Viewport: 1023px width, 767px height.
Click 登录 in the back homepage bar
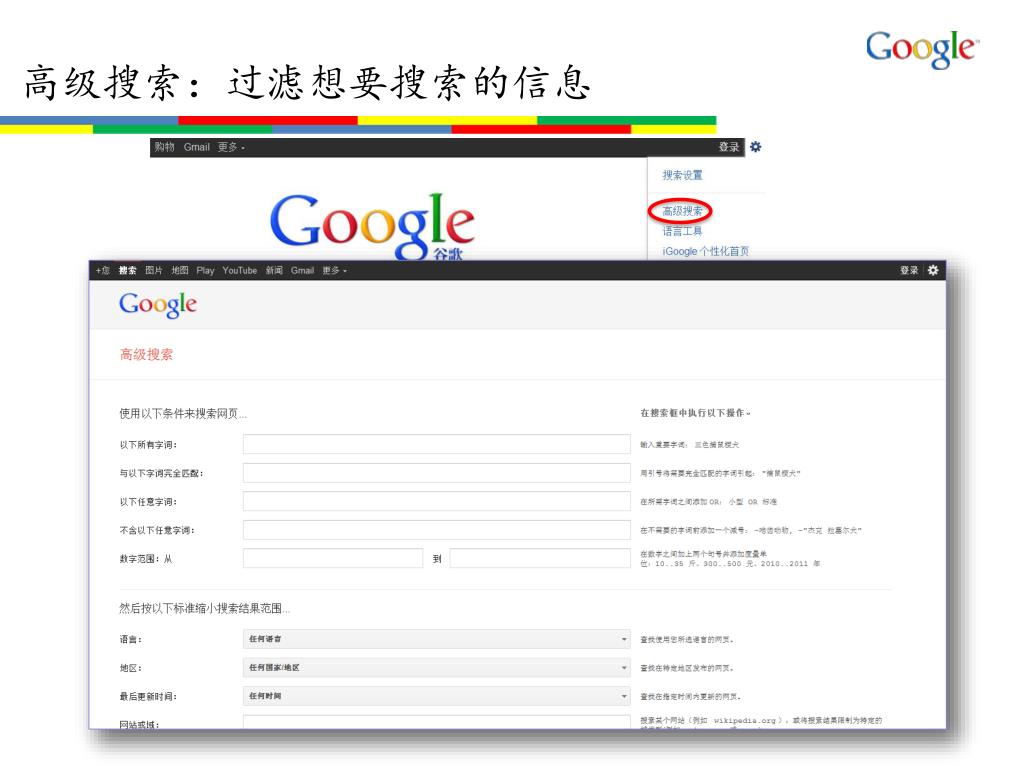[729, 147]
